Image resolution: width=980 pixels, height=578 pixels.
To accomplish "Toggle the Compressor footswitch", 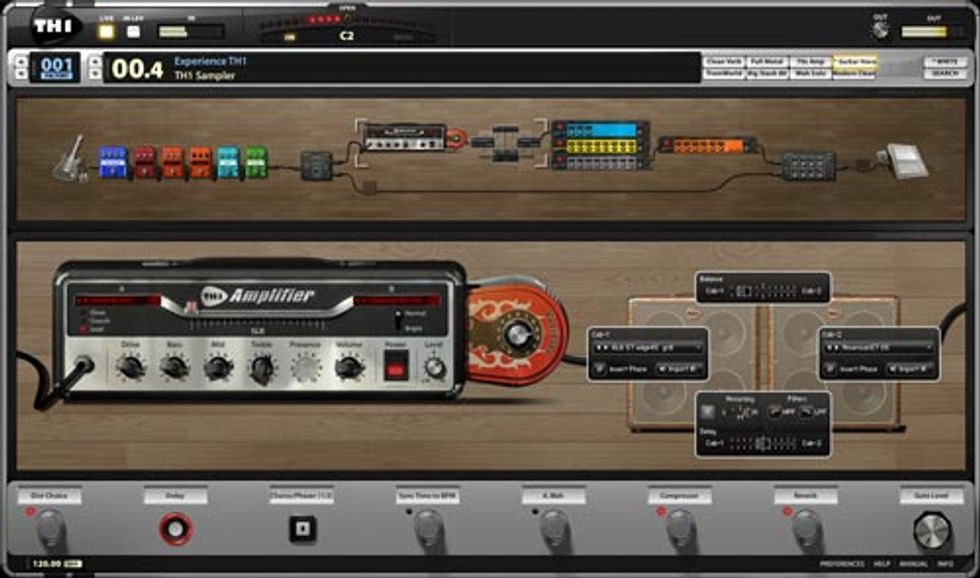I will [679, 529].
